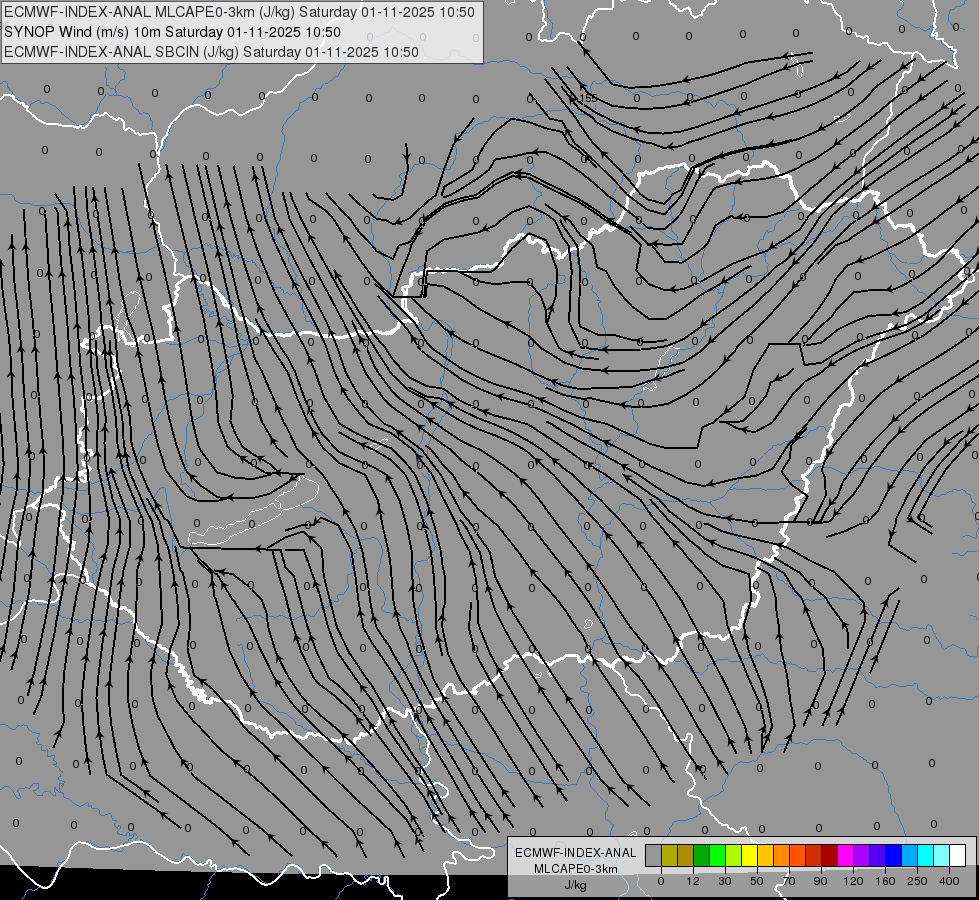Click the SYNOP Wind 10m title line
The width and height of the screenshot is (979, 900).
pyautogui.click(x=172, y=32)
